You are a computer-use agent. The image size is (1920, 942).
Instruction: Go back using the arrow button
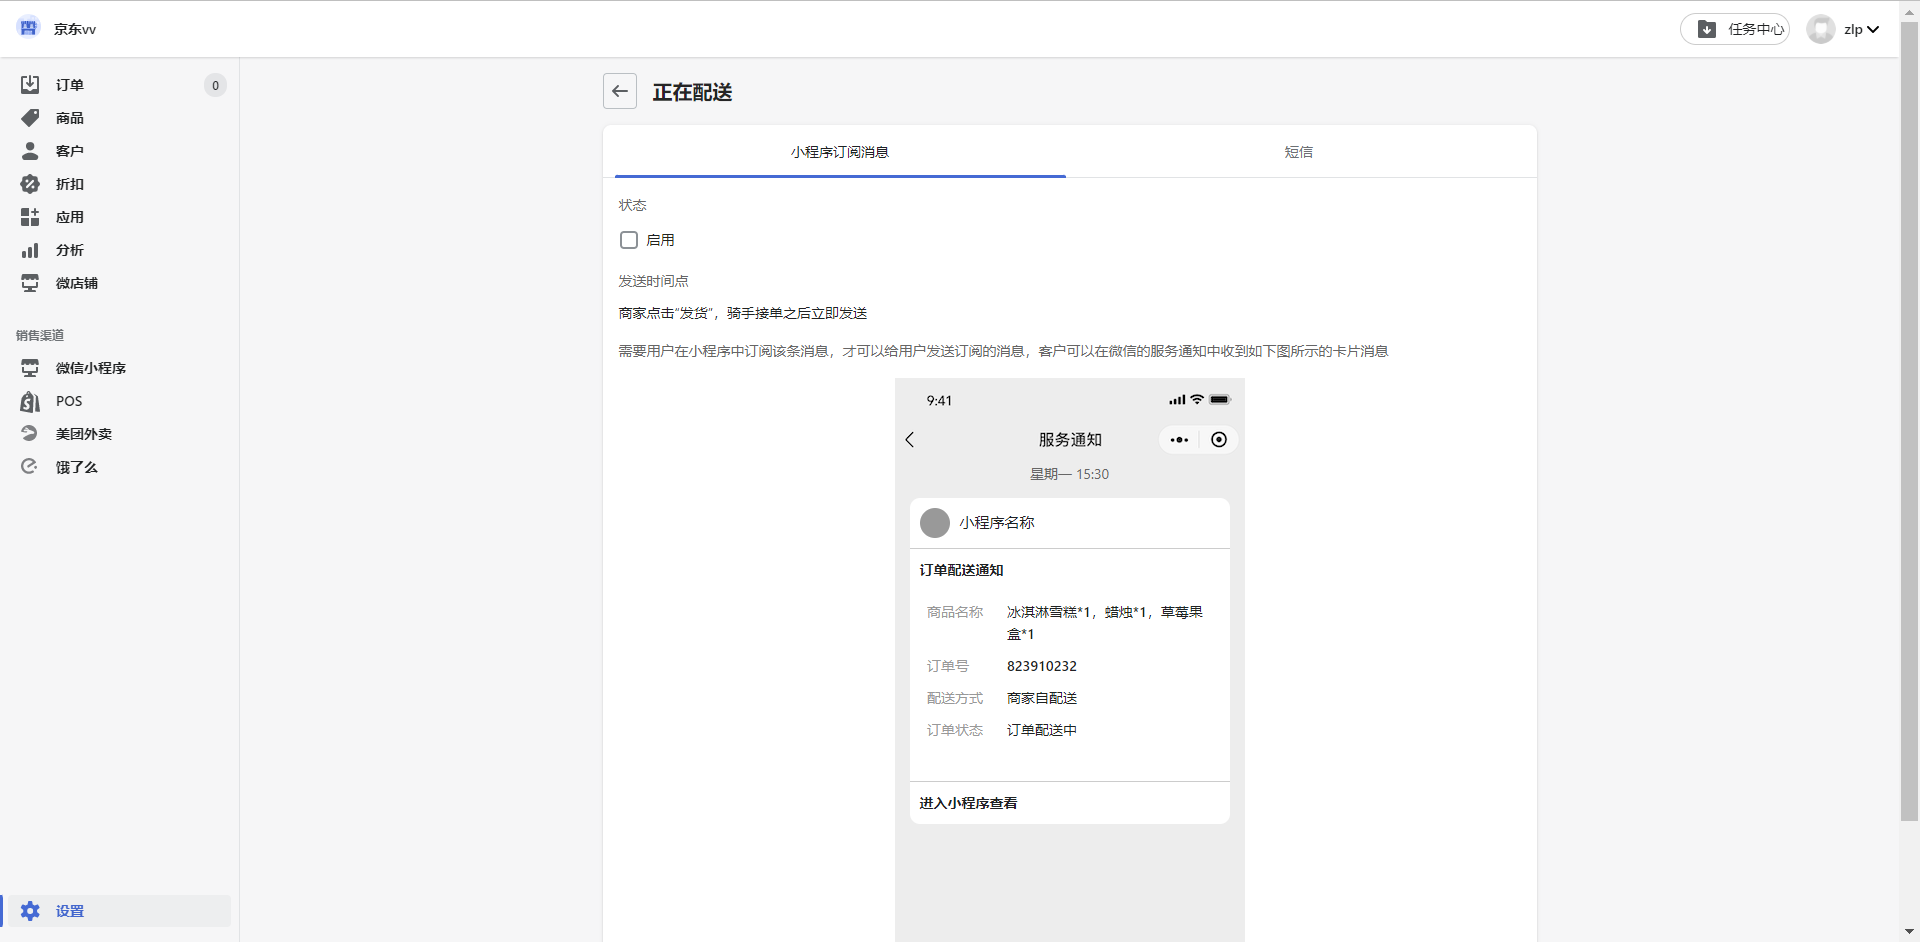(620, 91)
